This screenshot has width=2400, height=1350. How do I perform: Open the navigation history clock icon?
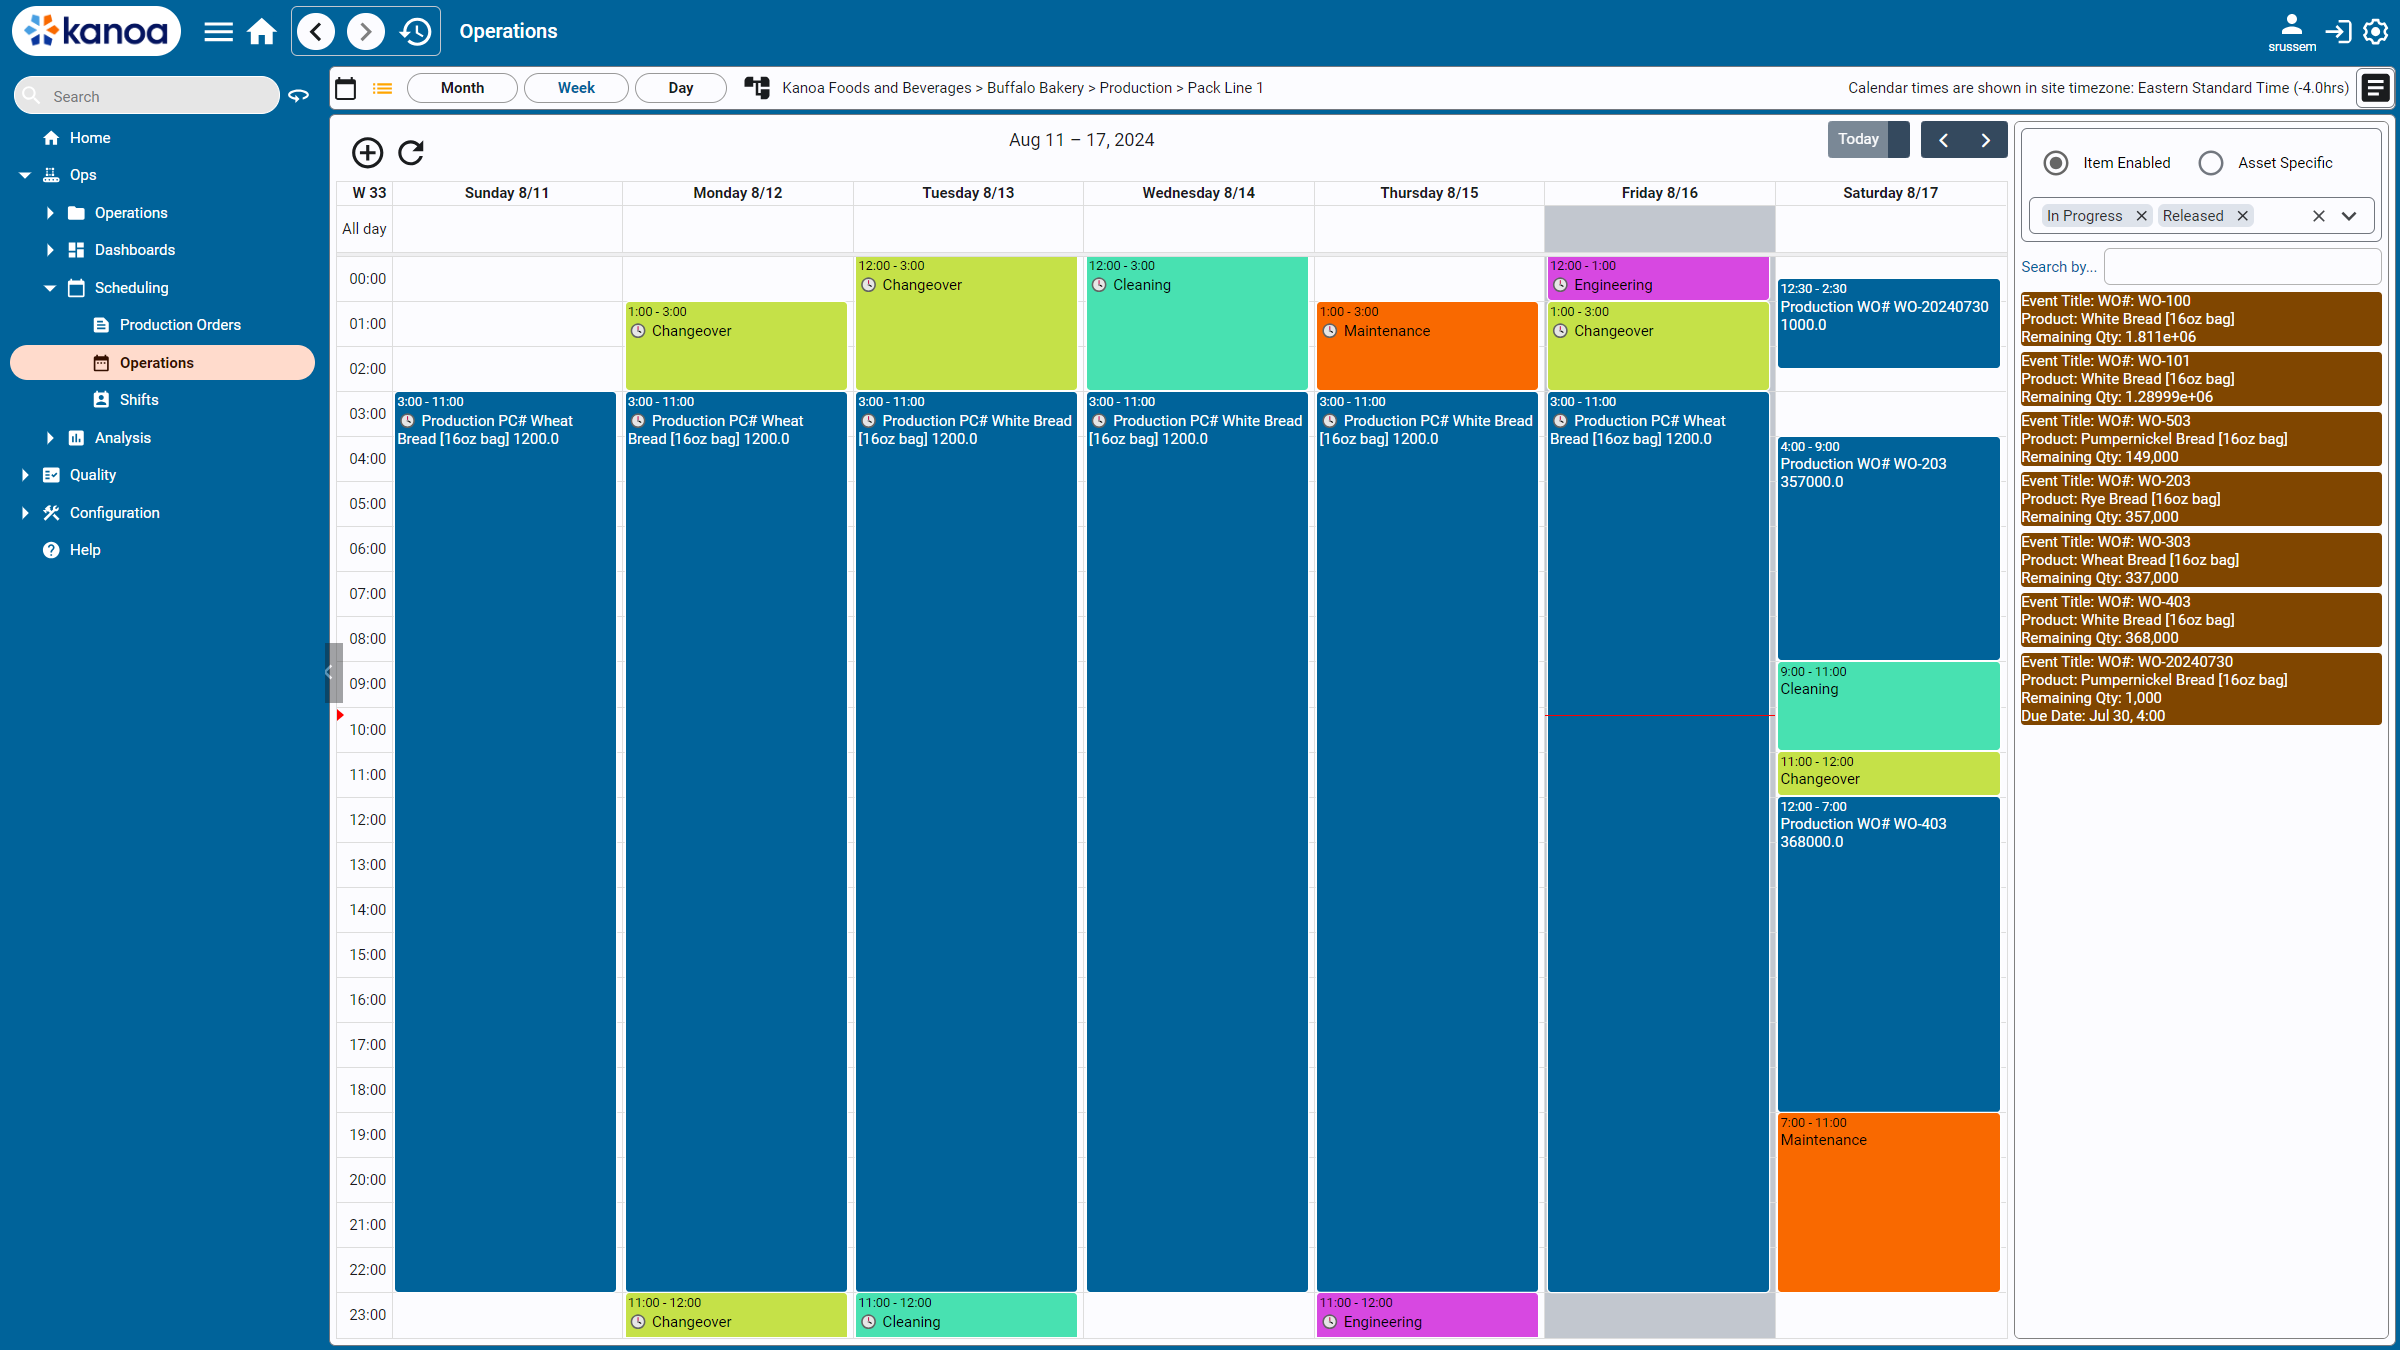[x=415, y=32]
